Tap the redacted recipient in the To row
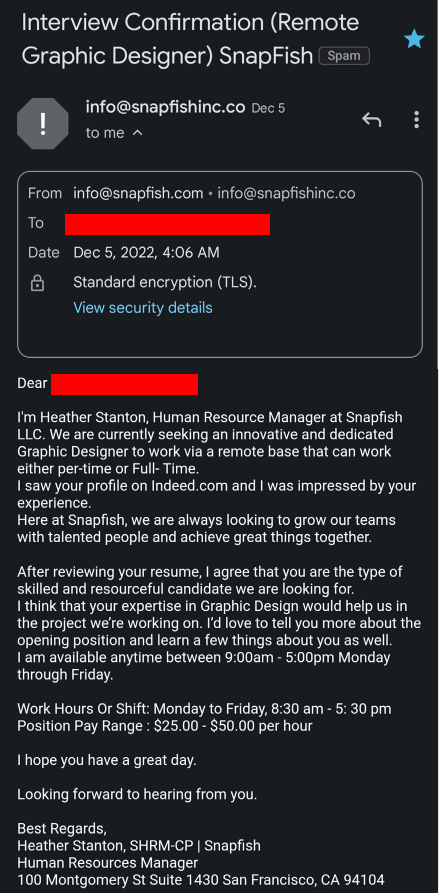 167,224
